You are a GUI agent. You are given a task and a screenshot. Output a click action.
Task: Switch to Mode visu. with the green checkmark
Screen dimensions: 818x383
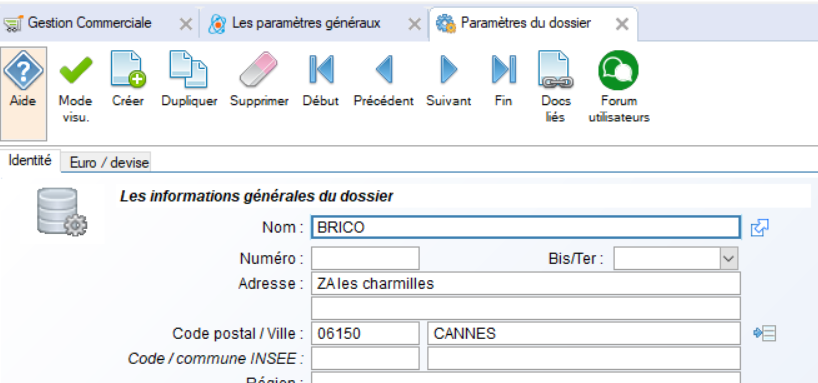76,87
